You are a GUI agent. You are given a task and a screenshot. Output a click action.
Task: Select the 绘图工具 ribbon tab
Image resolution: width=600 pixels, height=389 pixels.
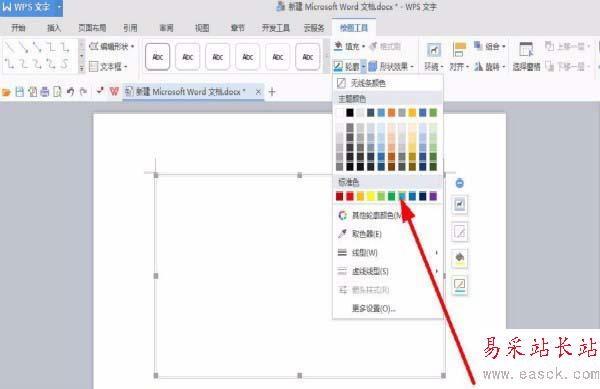coord(354,28)
